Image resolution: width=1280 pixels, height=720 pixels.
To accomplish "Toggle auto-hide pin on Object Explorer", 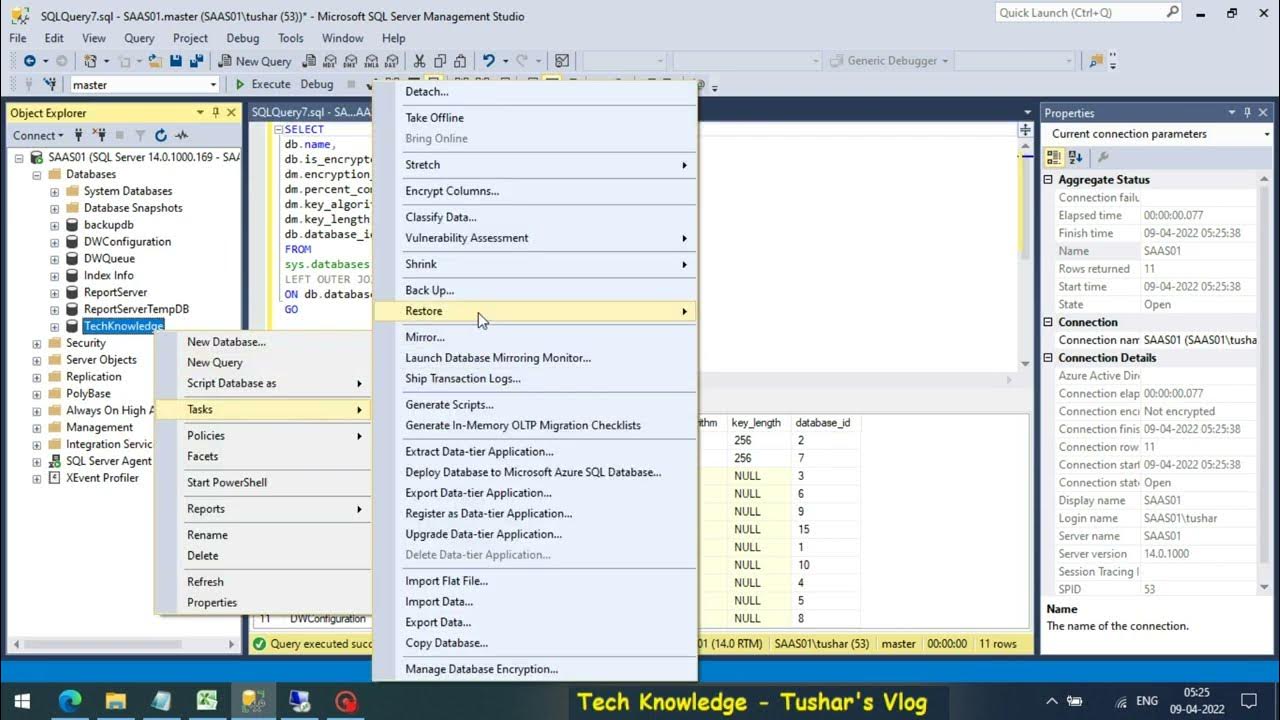I will tap(216, 113).
